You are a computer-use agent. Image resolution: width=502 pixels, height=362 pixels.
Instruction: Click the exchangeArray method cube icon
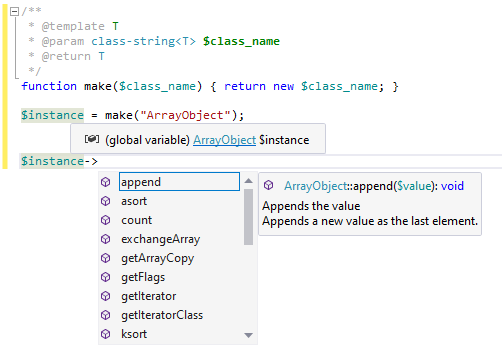(x=106, y=239)
